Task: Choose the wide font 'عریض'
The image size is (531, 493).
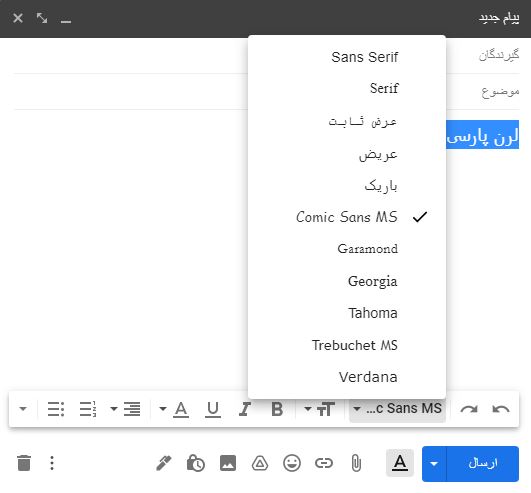Action: pyautogui.click(x=347, y=154)
